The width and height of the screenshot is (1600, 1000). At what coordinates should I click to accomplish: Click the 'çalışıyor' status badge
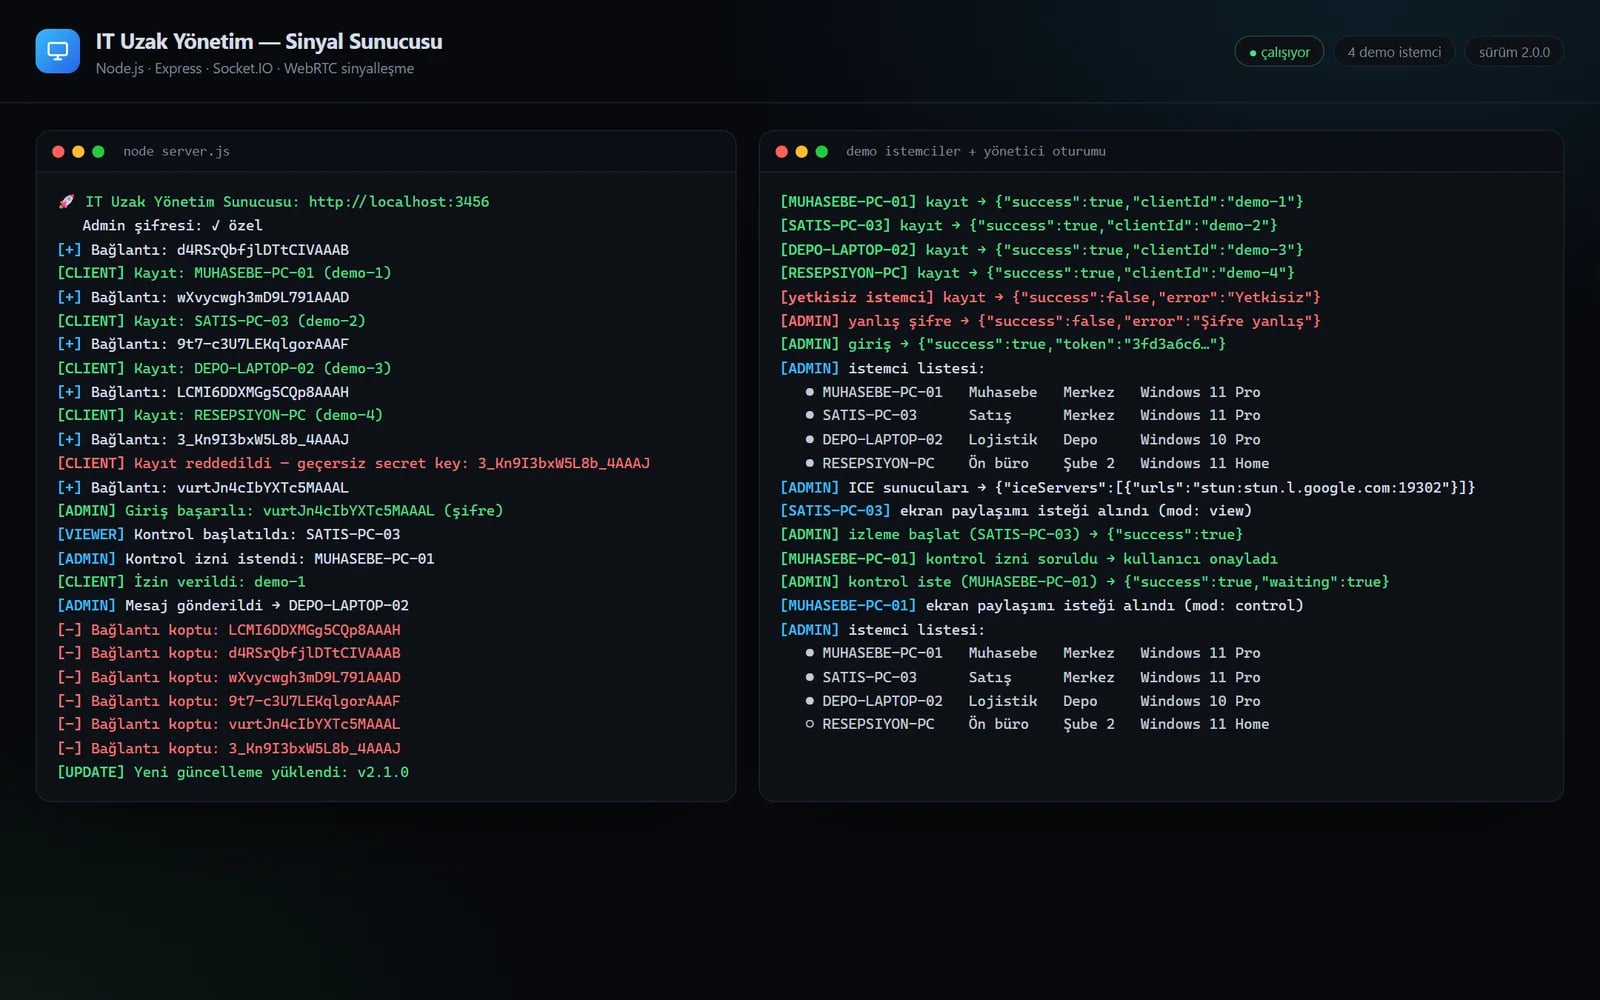1279,52
